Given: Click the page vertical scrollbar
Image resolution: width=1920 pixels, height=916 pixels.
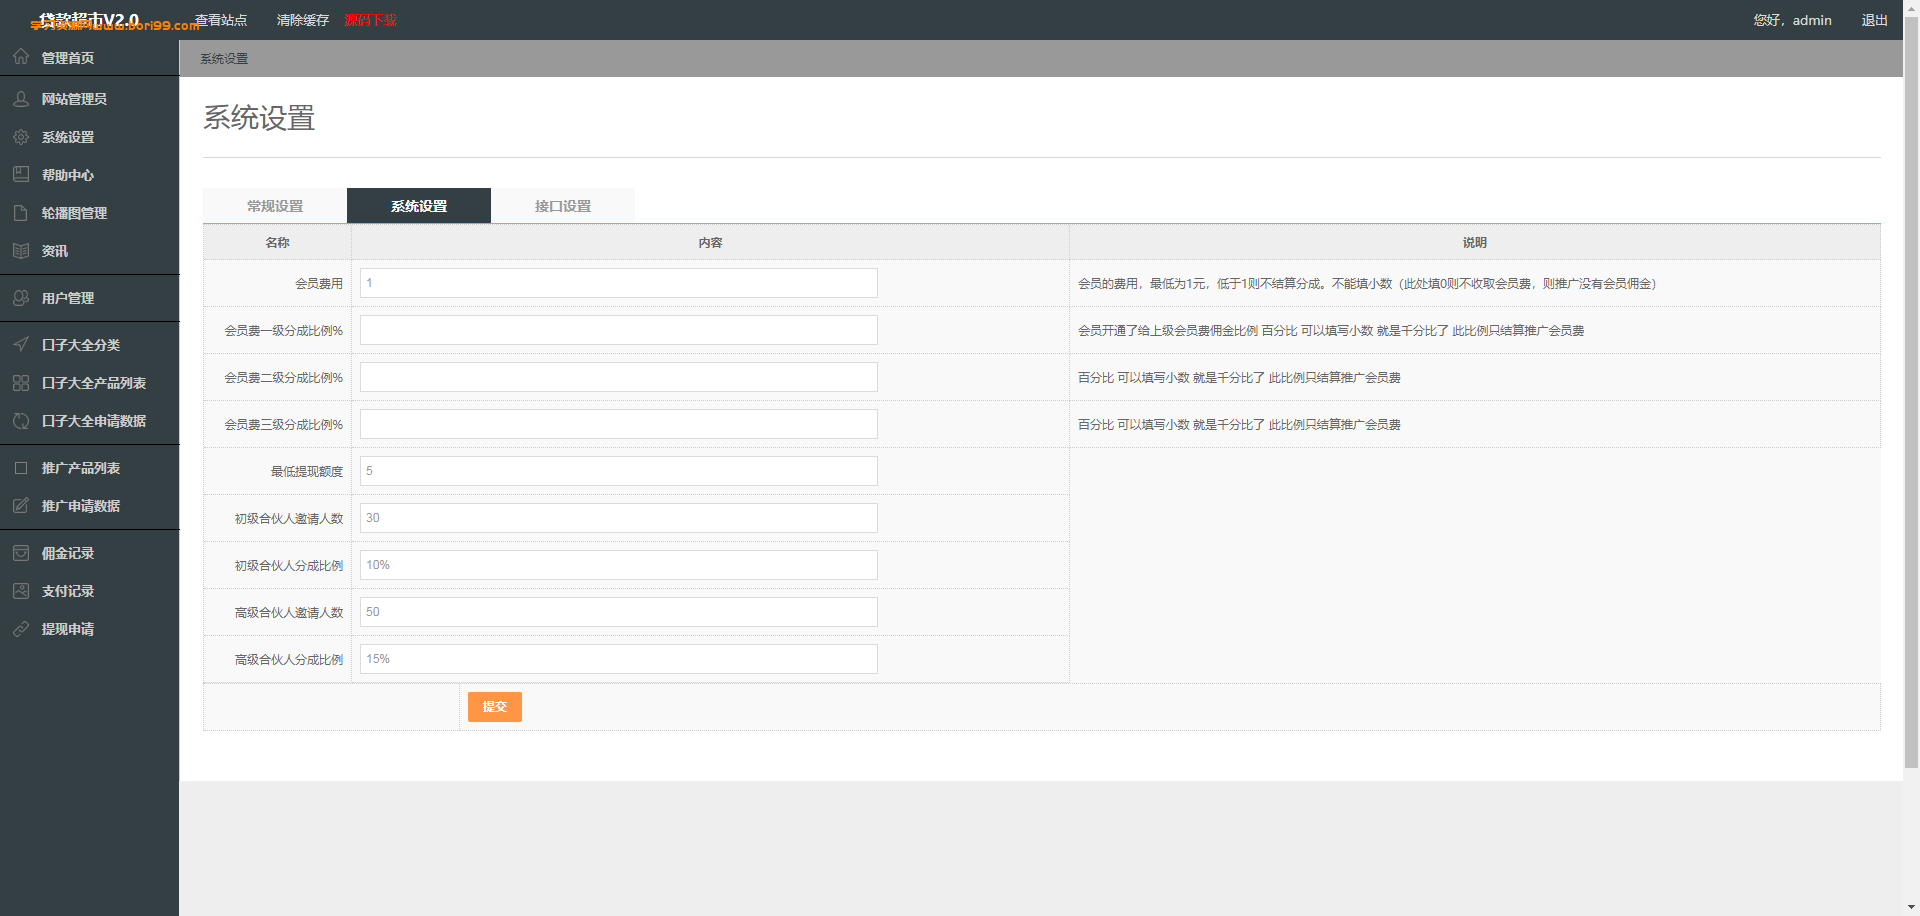Looking at the screenshot, I should click(1911, 393).
